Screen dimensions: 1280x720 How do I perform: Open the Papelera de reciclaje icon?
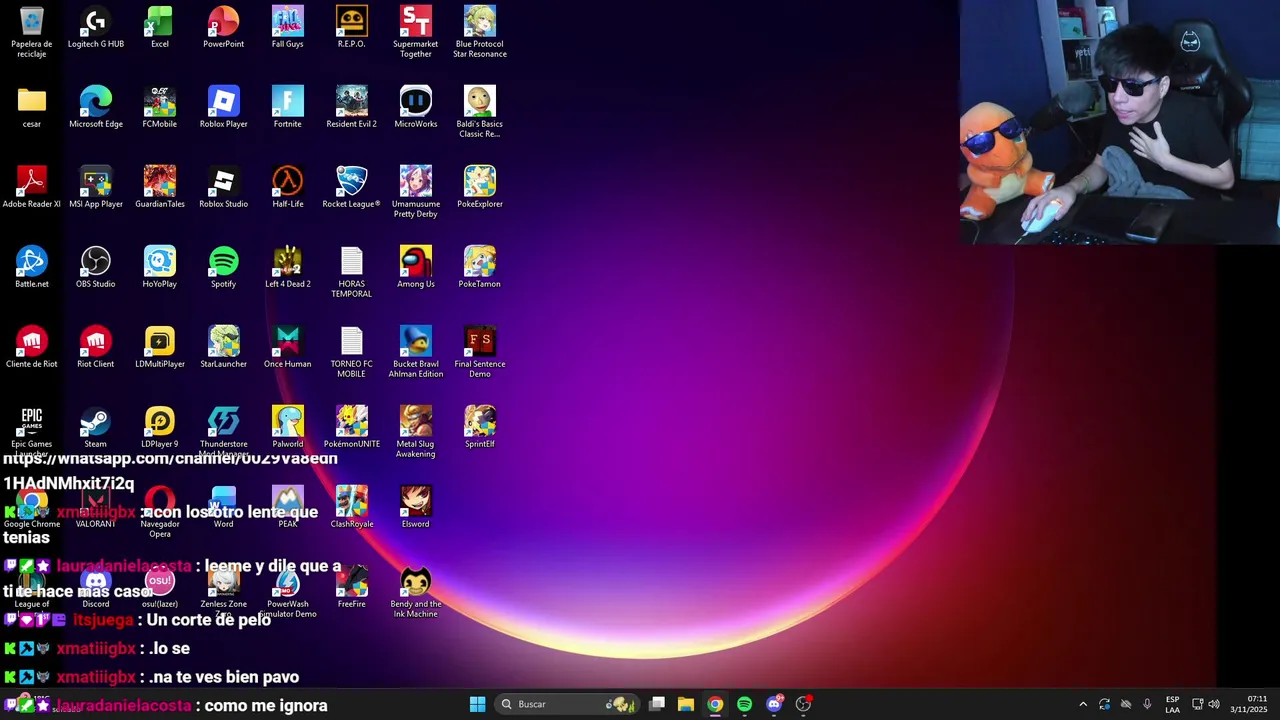32,32
